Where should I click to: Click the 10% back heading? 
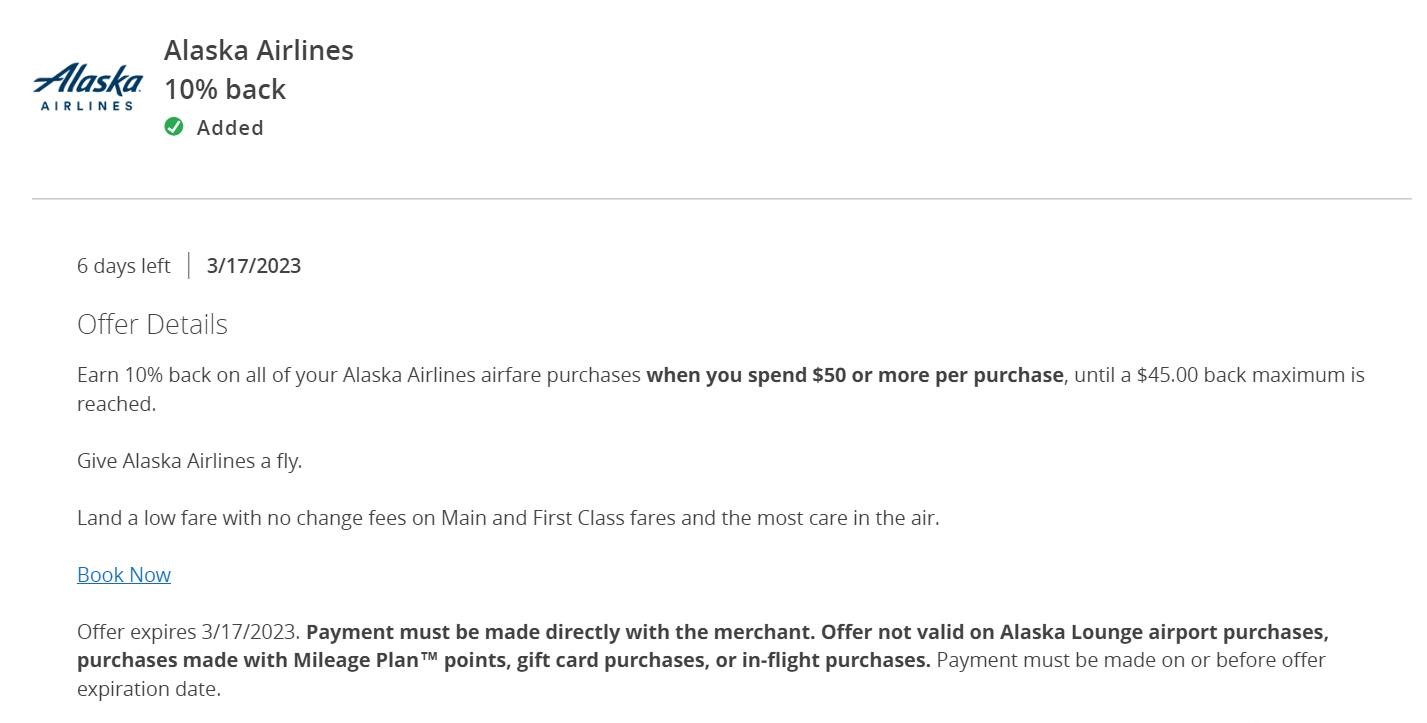[x=225, y=89]
